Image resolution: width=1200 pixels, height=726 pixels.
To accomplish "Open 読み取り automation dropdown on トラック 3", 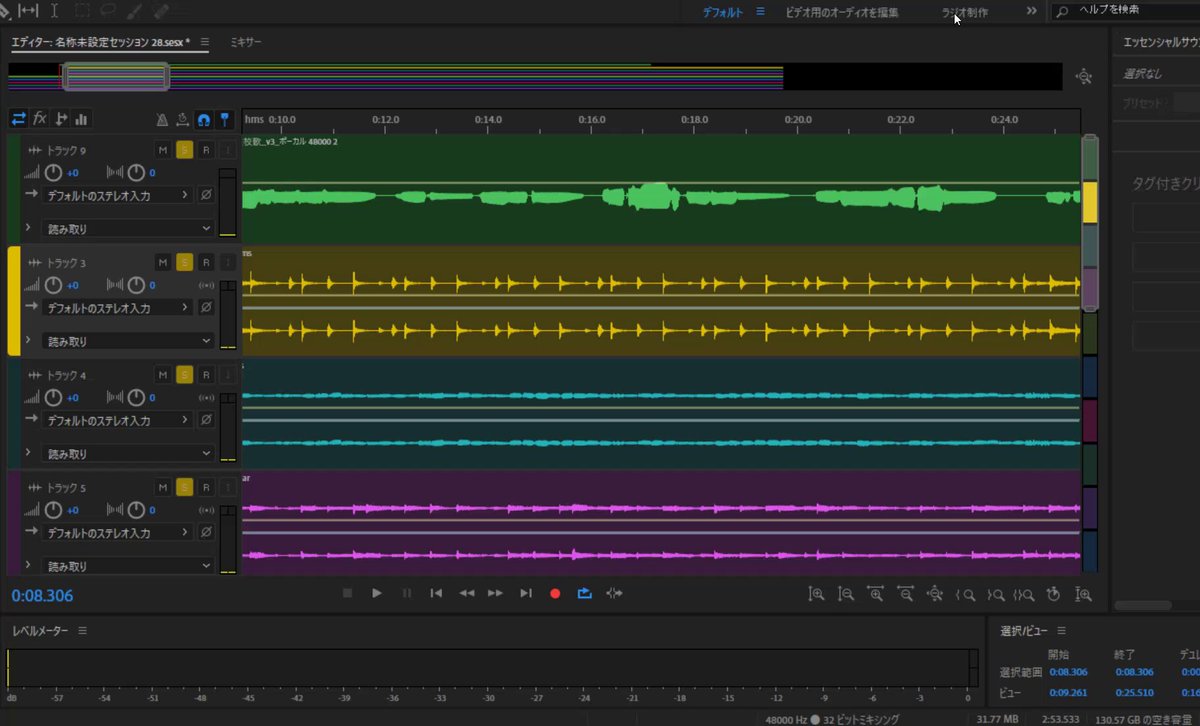I will [x=128, y=341].
